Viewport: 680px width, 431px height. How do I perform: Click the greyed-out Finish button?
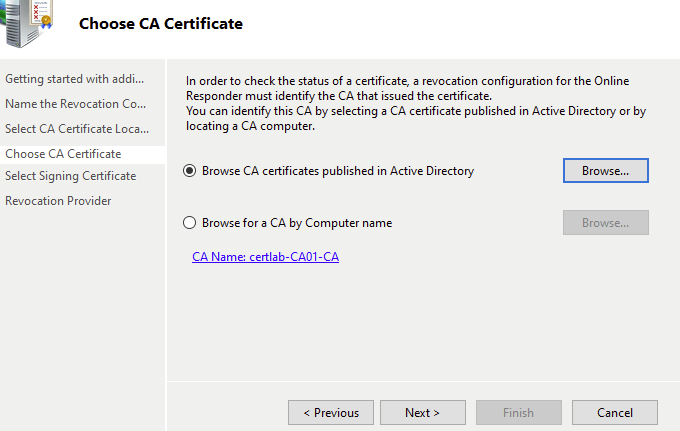(x=517, y=412)
